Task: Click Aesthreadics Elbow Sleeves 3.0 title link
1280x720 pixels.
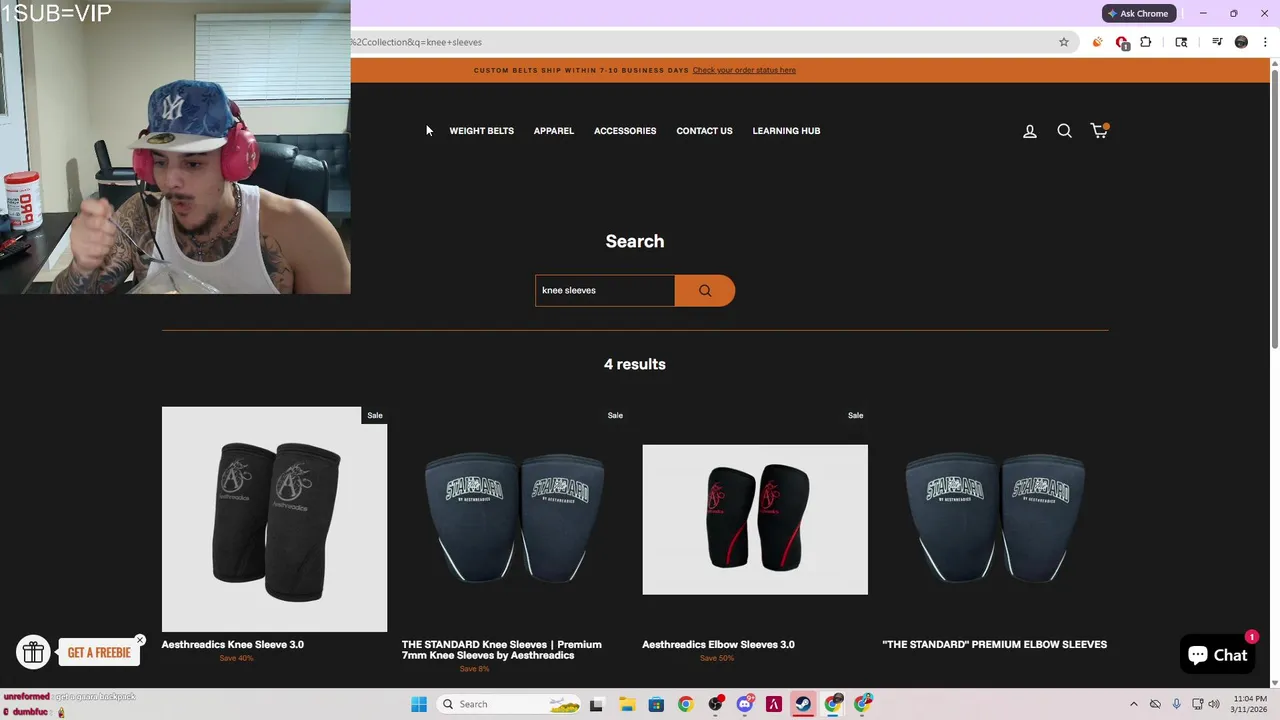Action: (x=718, y=644)
